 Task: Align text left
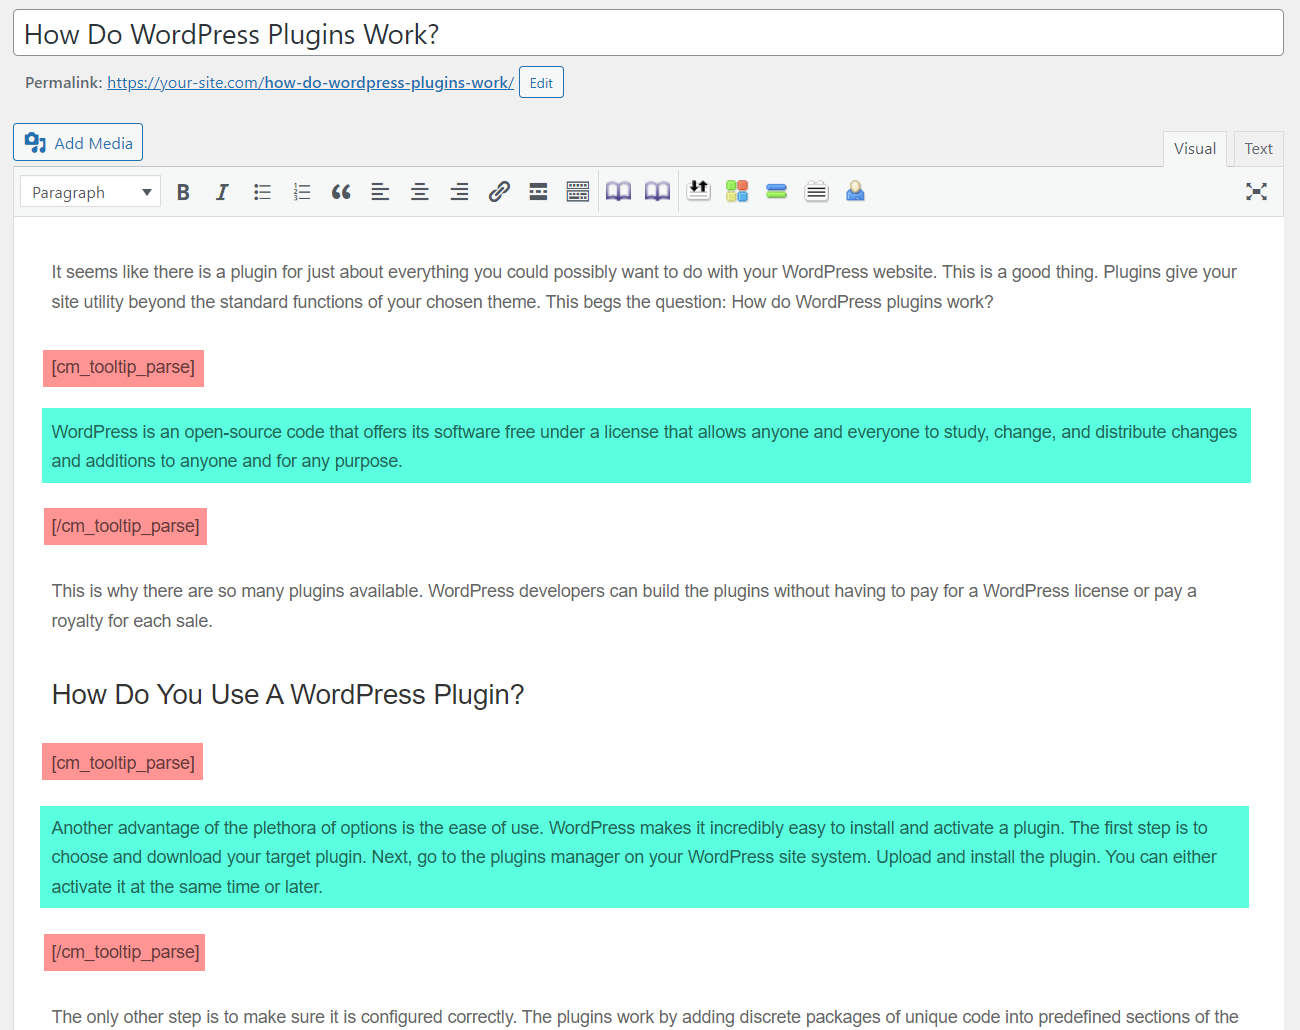point(380,192)
